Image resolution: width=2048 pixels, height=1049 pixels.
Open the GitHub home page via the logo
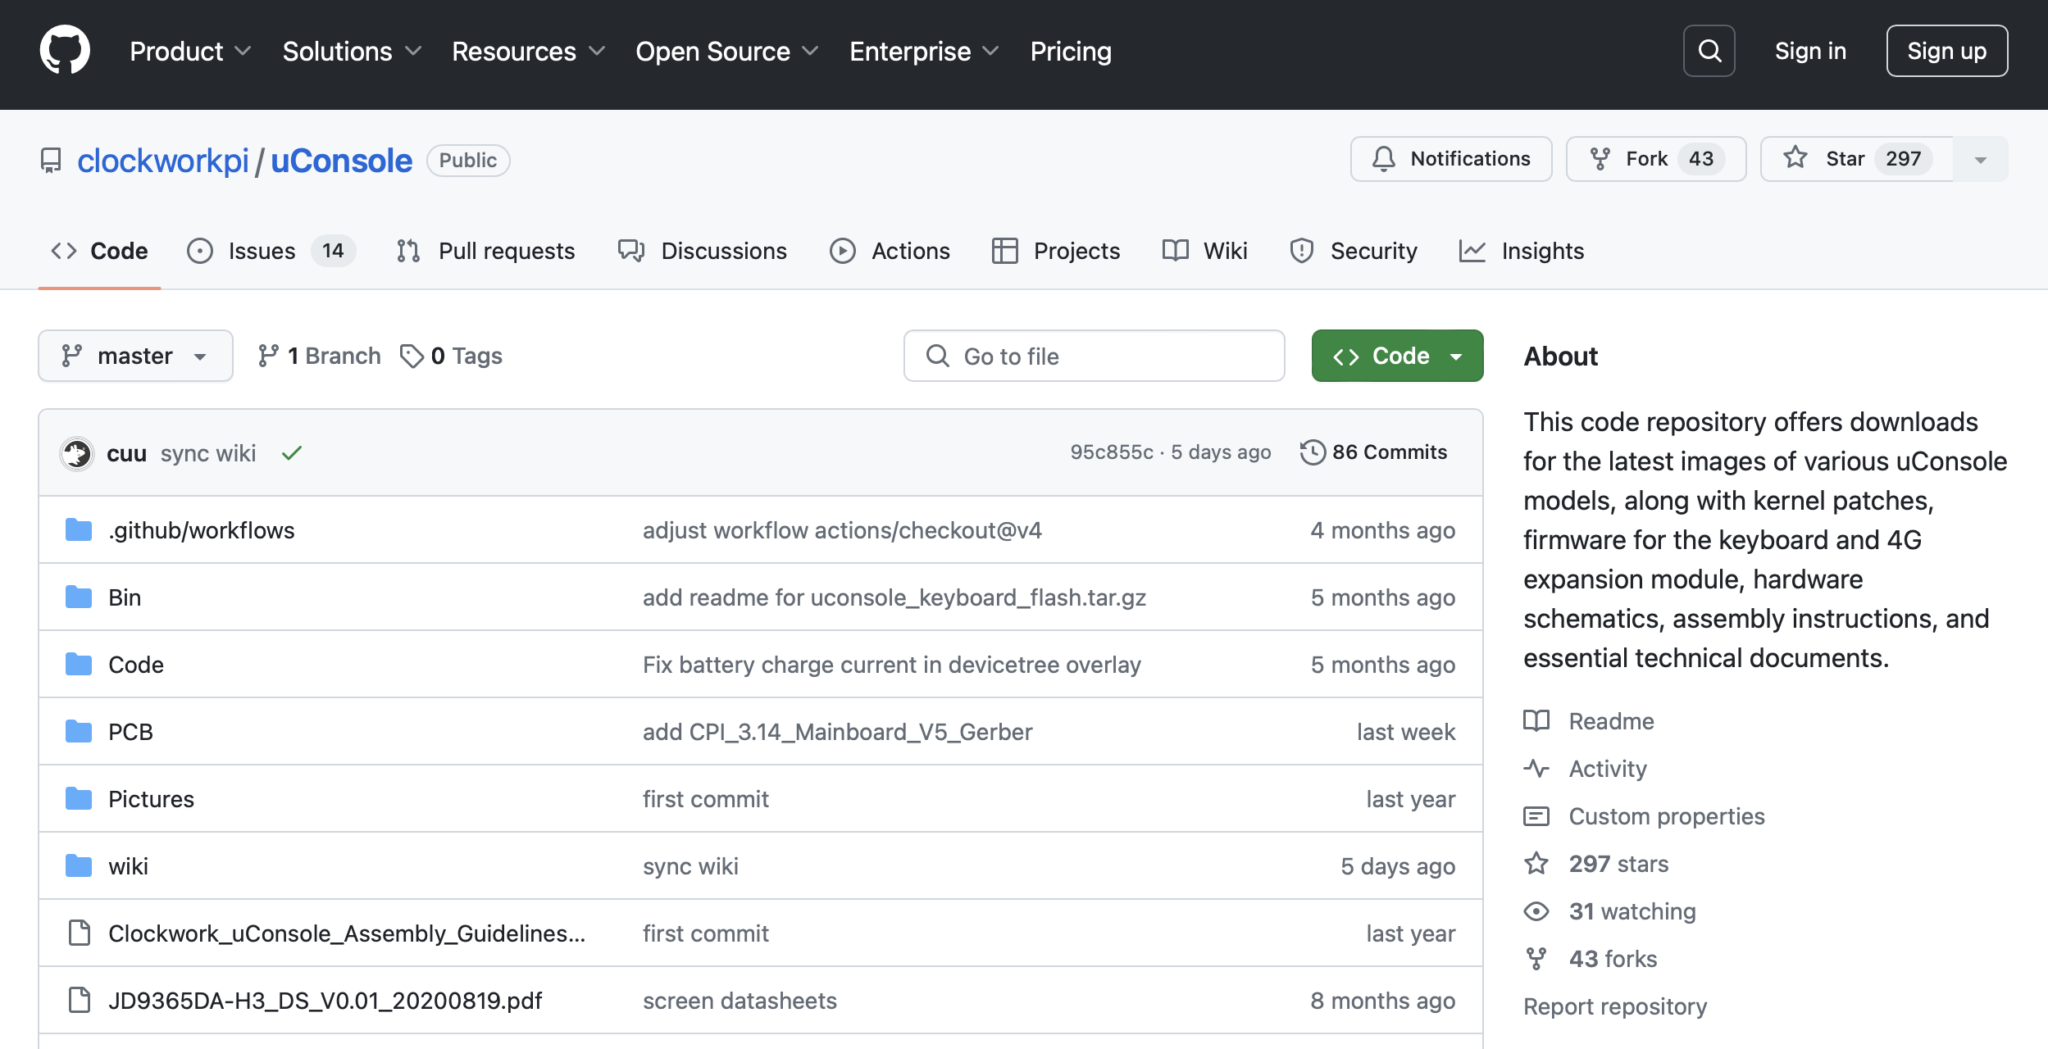pos(64,48)
